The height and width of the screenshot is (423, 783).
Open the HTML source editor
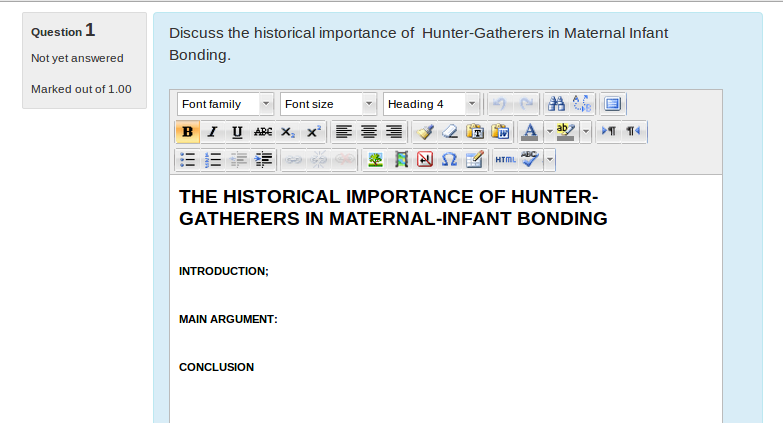[x=505, y=160]
